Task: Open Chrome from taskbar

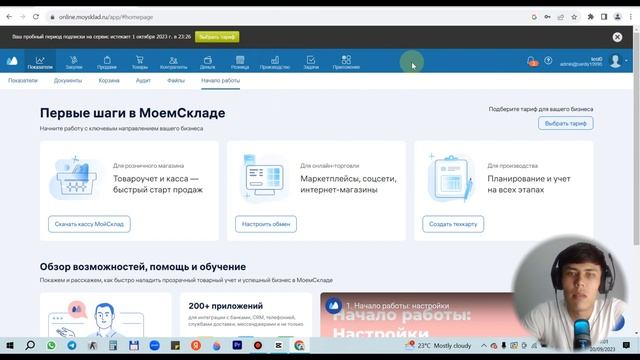Action: 299,345
